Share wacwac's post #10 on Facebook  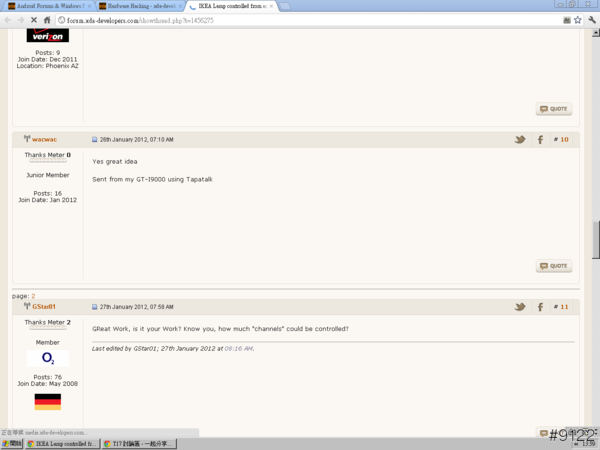point(540,139)
